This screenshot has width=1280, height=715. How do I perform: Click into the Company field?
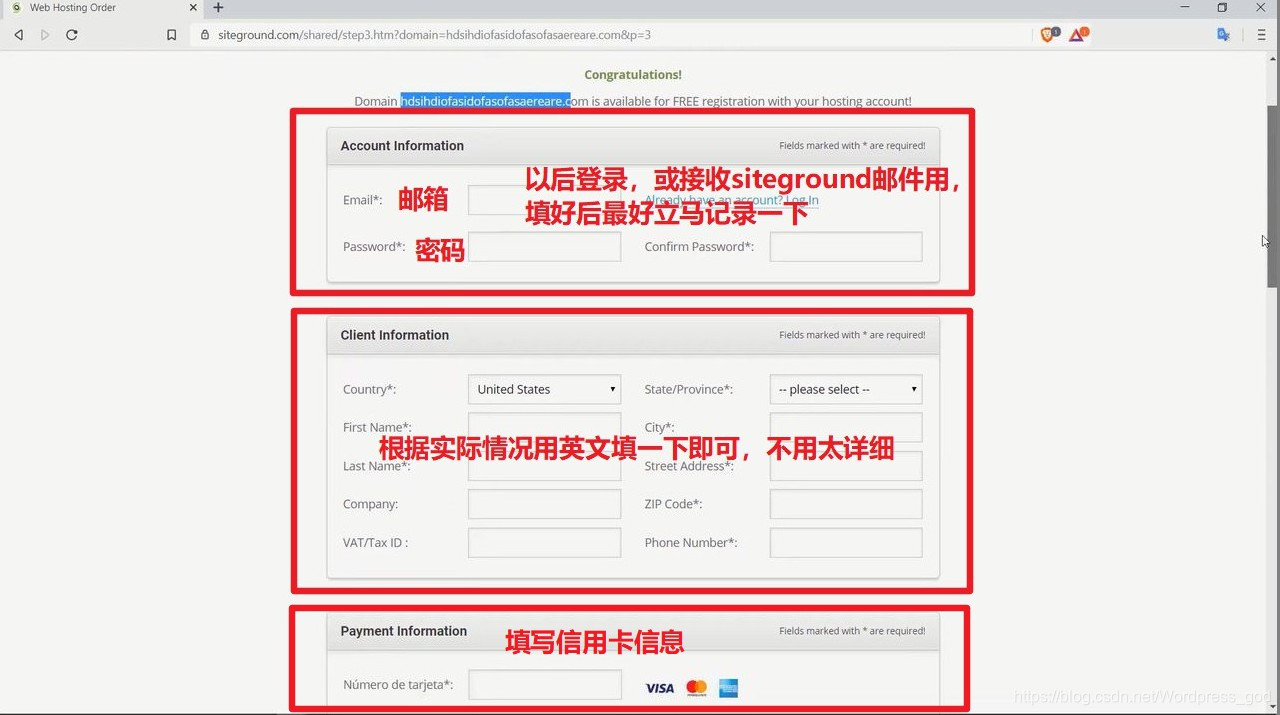coord(544,504)
